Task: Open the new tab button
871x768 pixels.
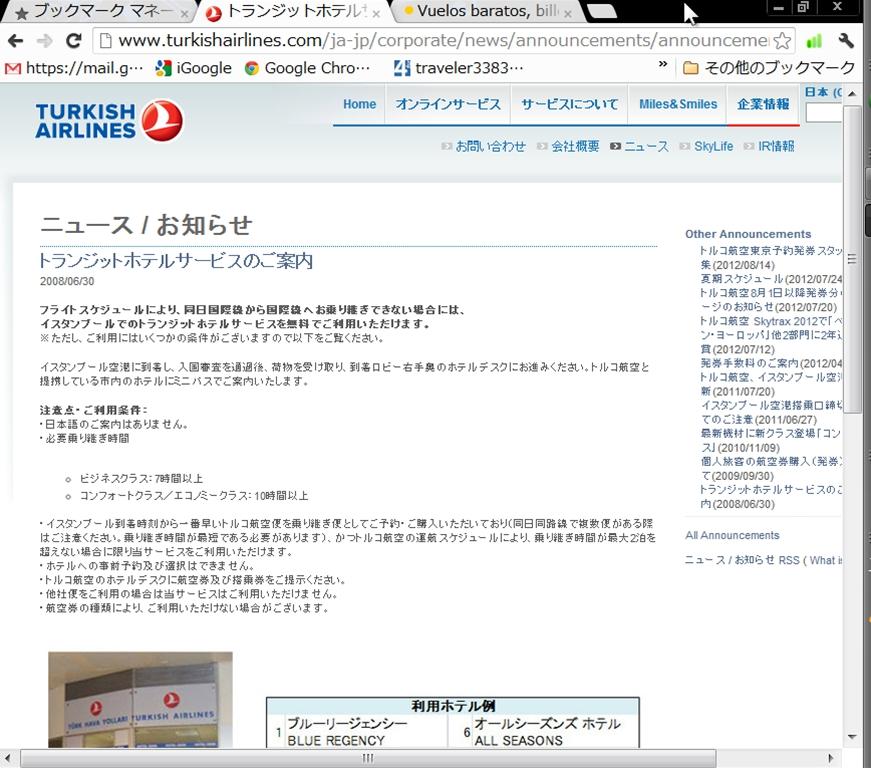Action: [x=602, y=12]
